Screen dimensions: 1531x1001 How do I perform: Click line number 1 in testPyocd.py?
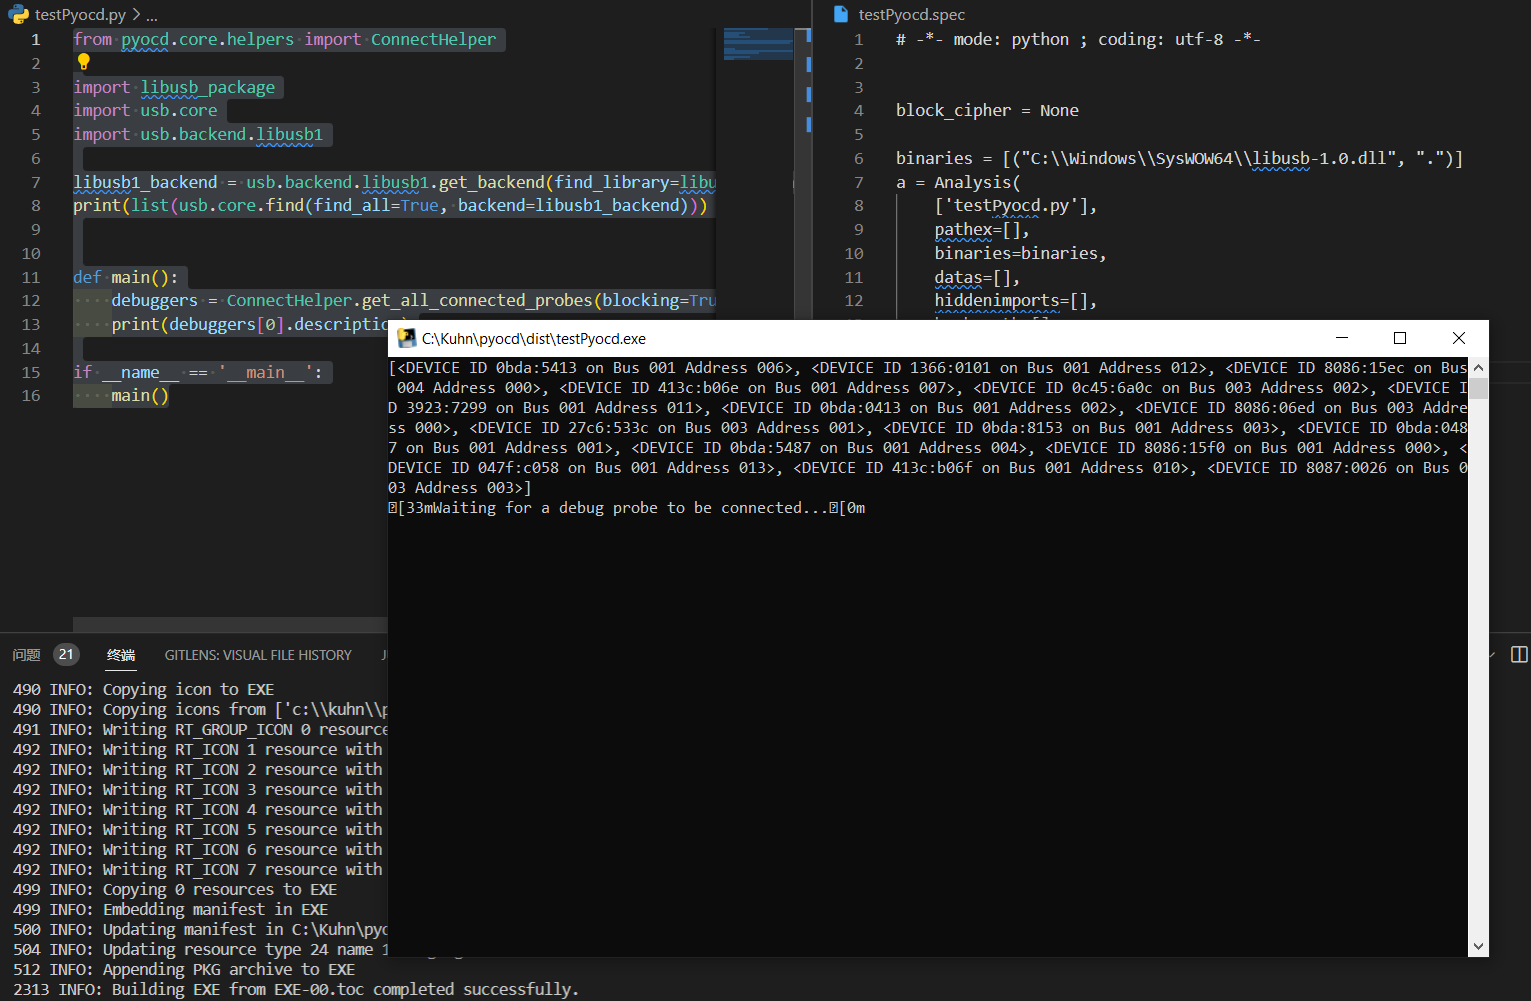tap(36, 40)
